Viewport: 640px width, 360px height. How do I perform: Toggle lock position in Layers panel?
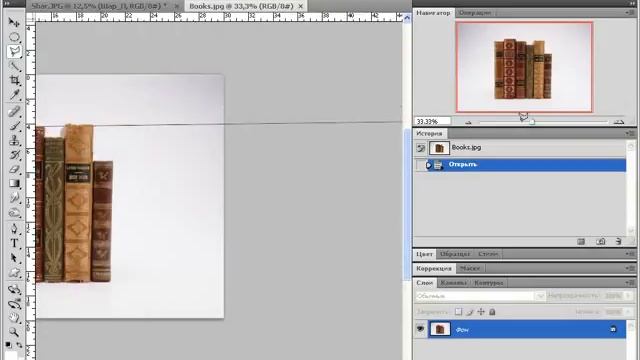pyautogui.click(x=481, y=312)
